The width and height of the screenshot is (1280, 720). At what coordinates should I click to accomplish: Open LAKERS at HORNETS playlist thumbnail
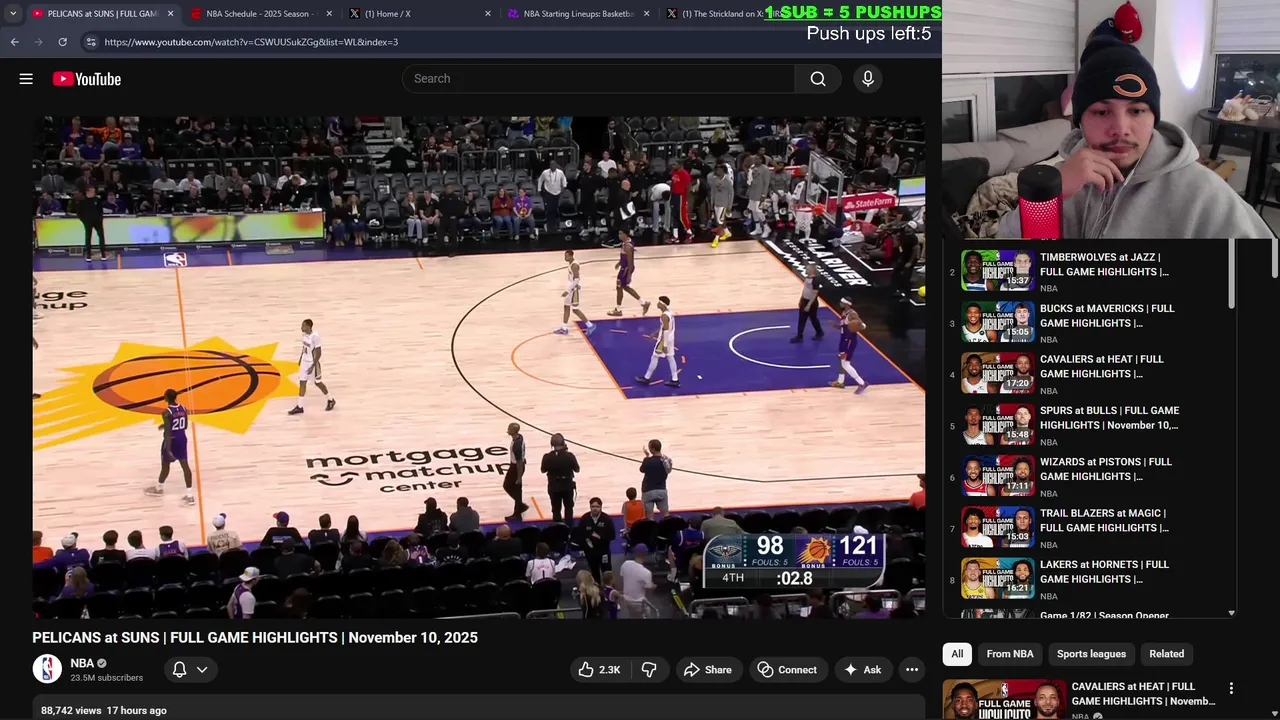997,578
